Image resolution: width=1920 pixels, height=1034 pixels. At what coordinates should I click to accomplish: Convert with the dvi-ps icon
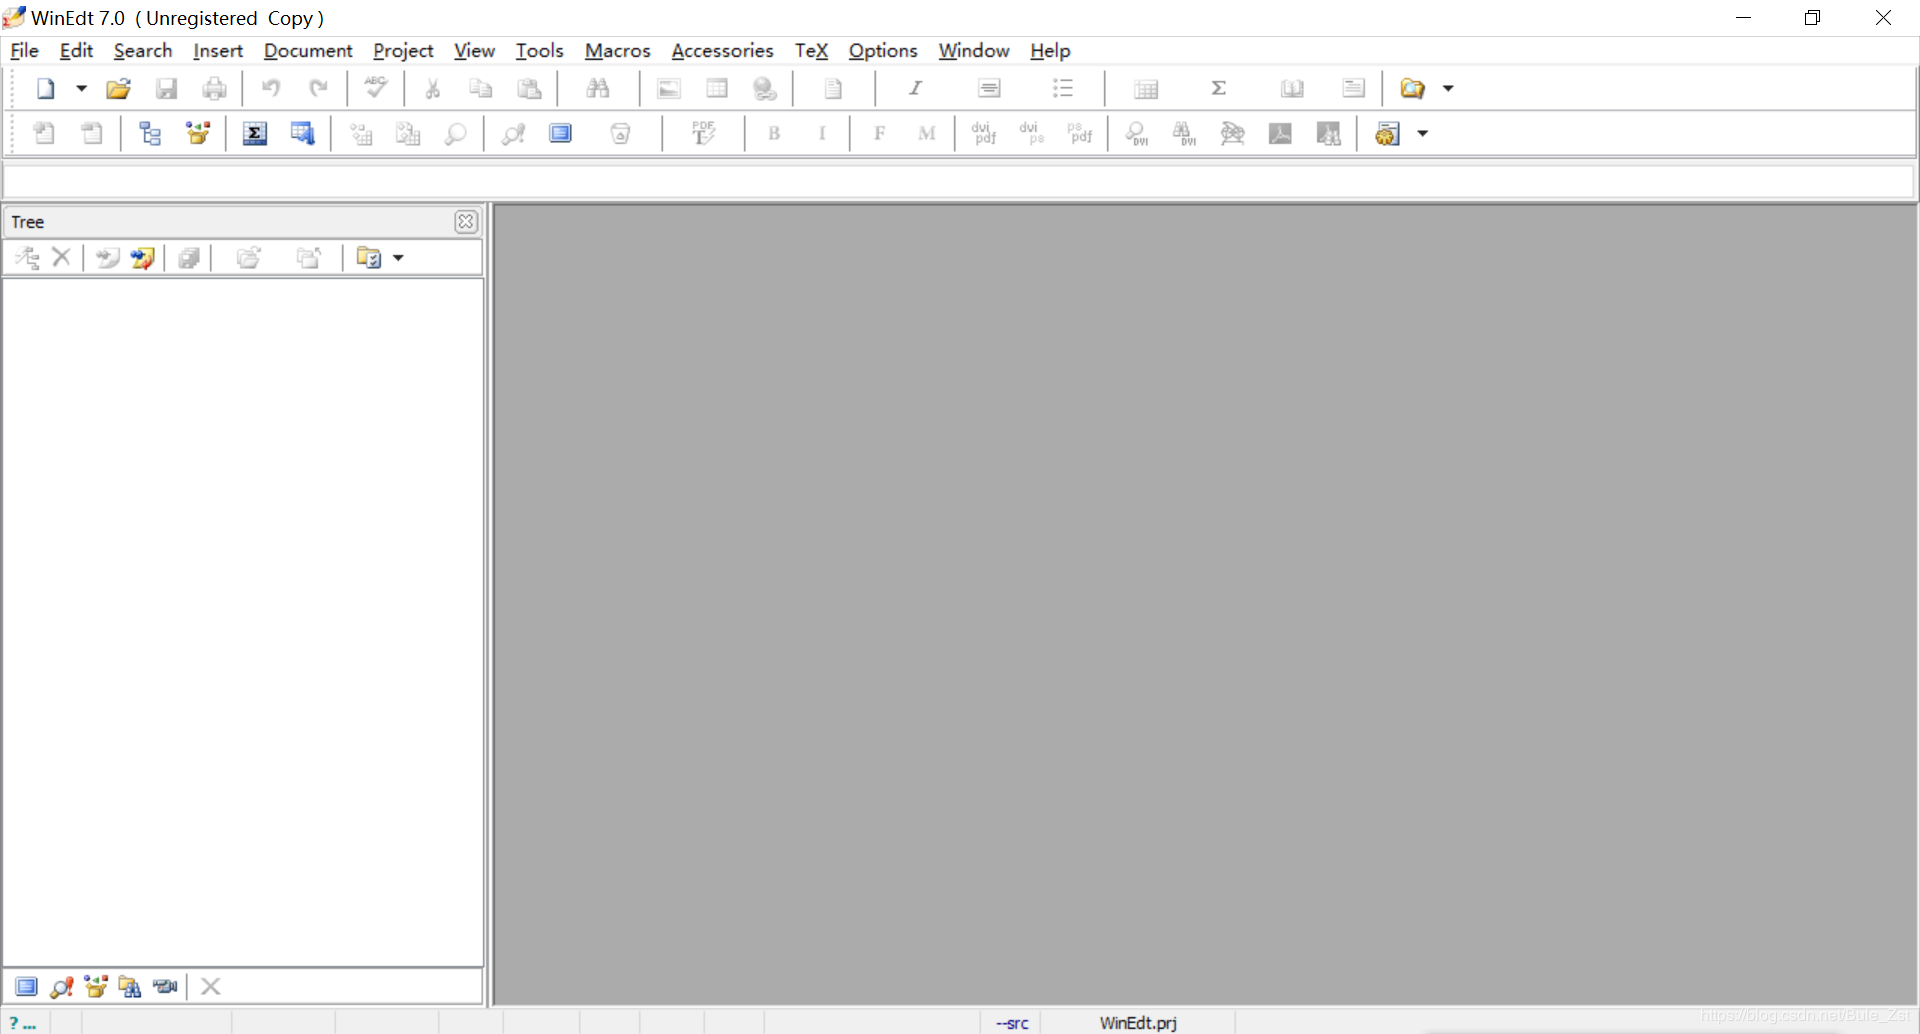1032,134
